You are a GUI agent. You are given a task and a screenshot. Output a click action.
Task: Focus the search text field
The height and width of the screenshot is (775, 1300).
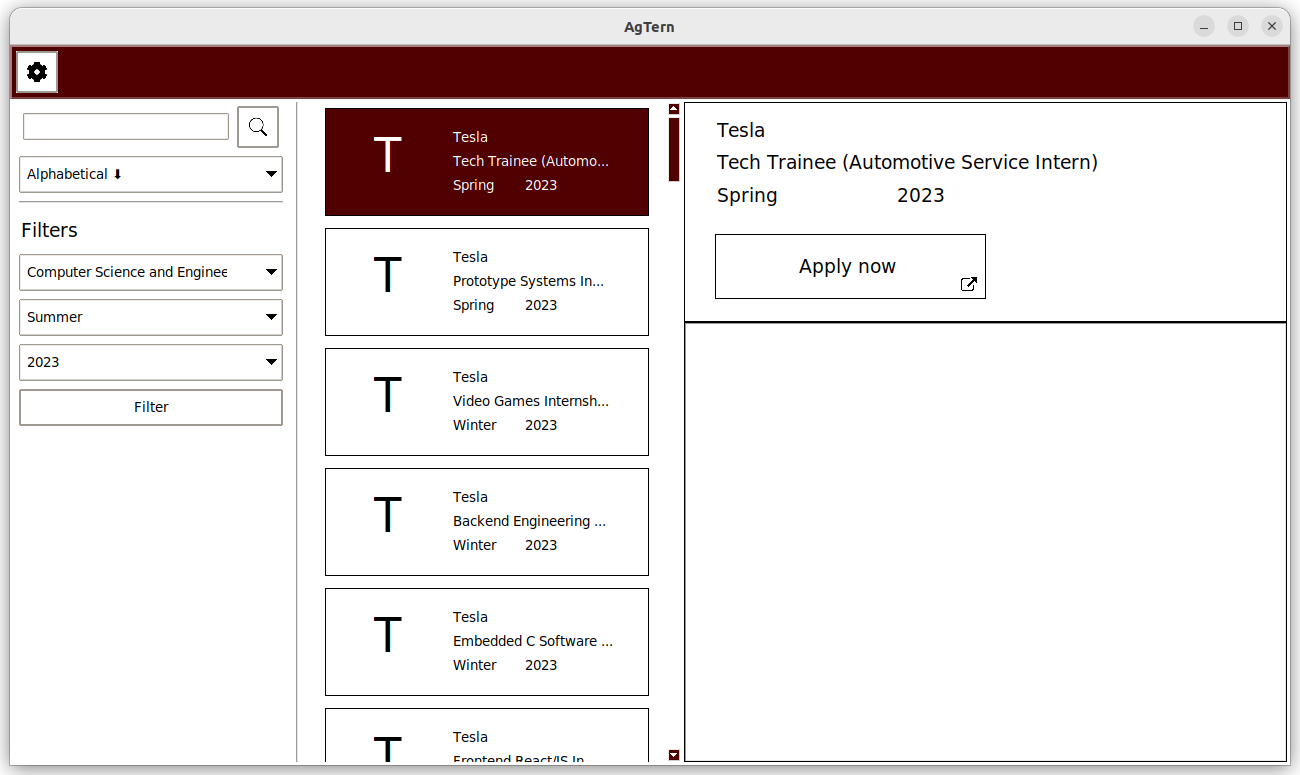pyautogui.click(x=126, y=127)
